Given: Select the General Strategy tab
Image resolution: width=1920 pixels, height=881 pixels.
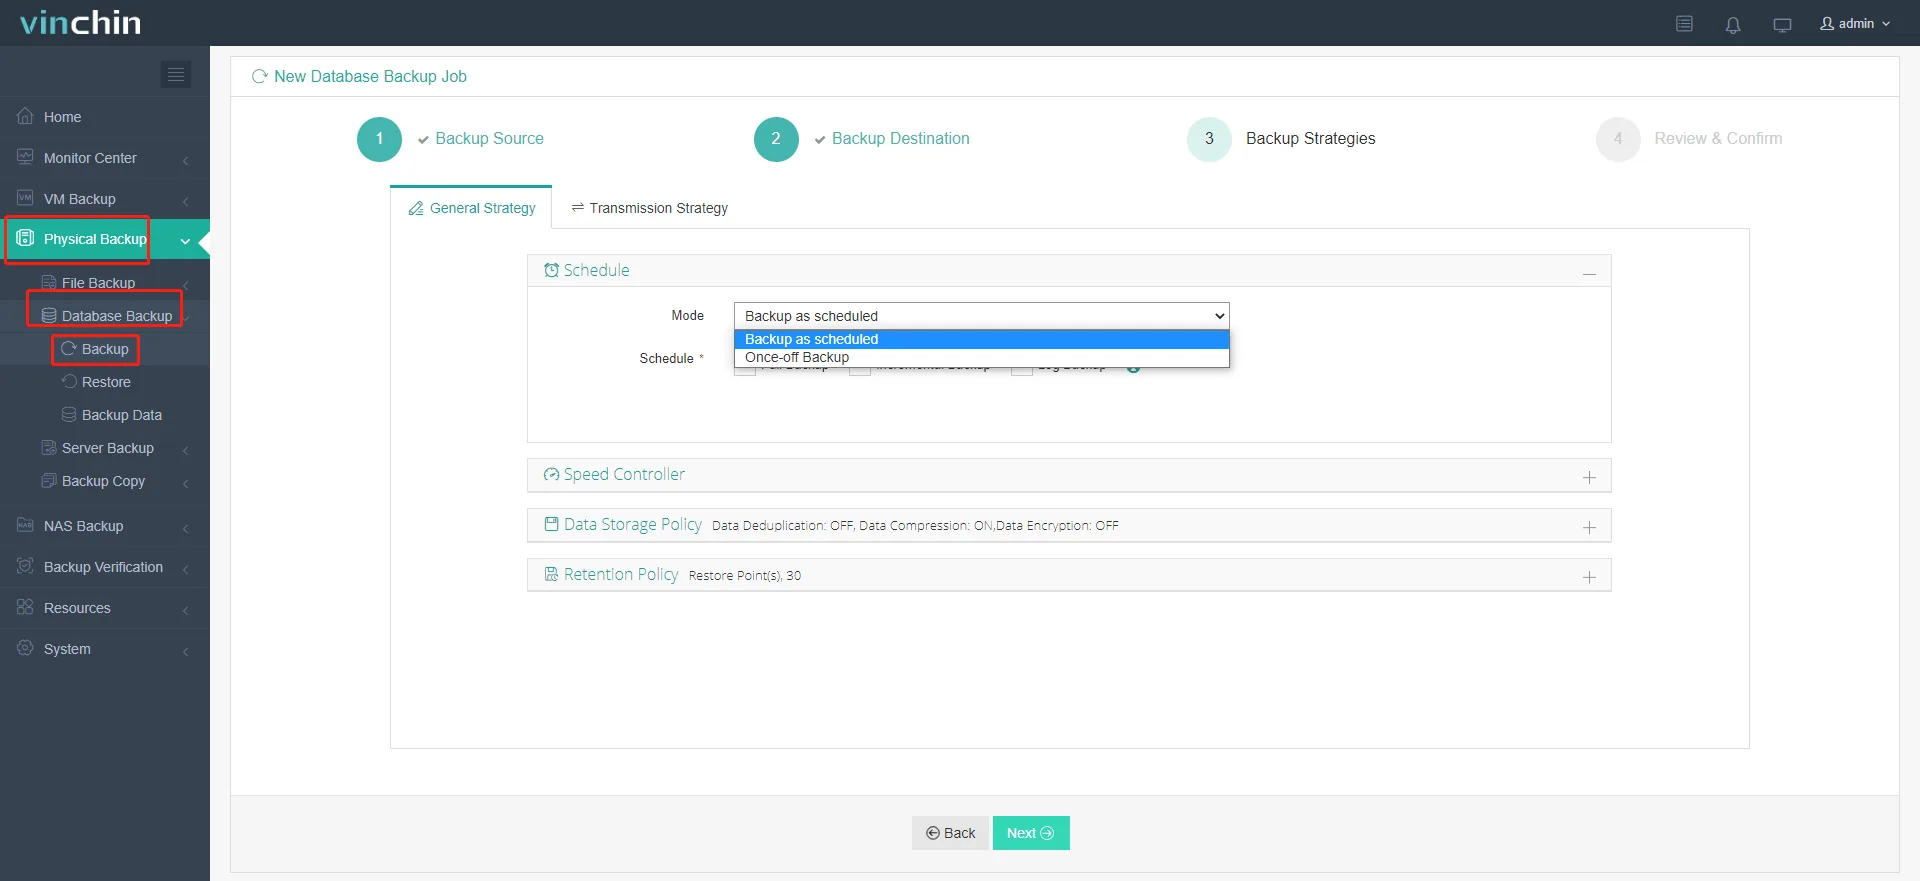Looking at the screenshot, I should coord(472,208).
